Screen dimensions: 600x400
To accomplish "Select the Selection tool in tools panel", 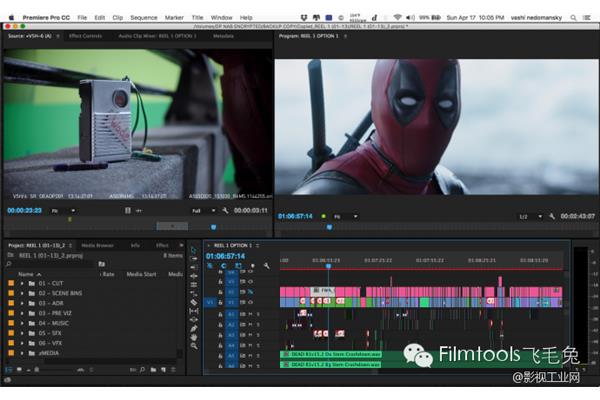I will coord(194,250).
